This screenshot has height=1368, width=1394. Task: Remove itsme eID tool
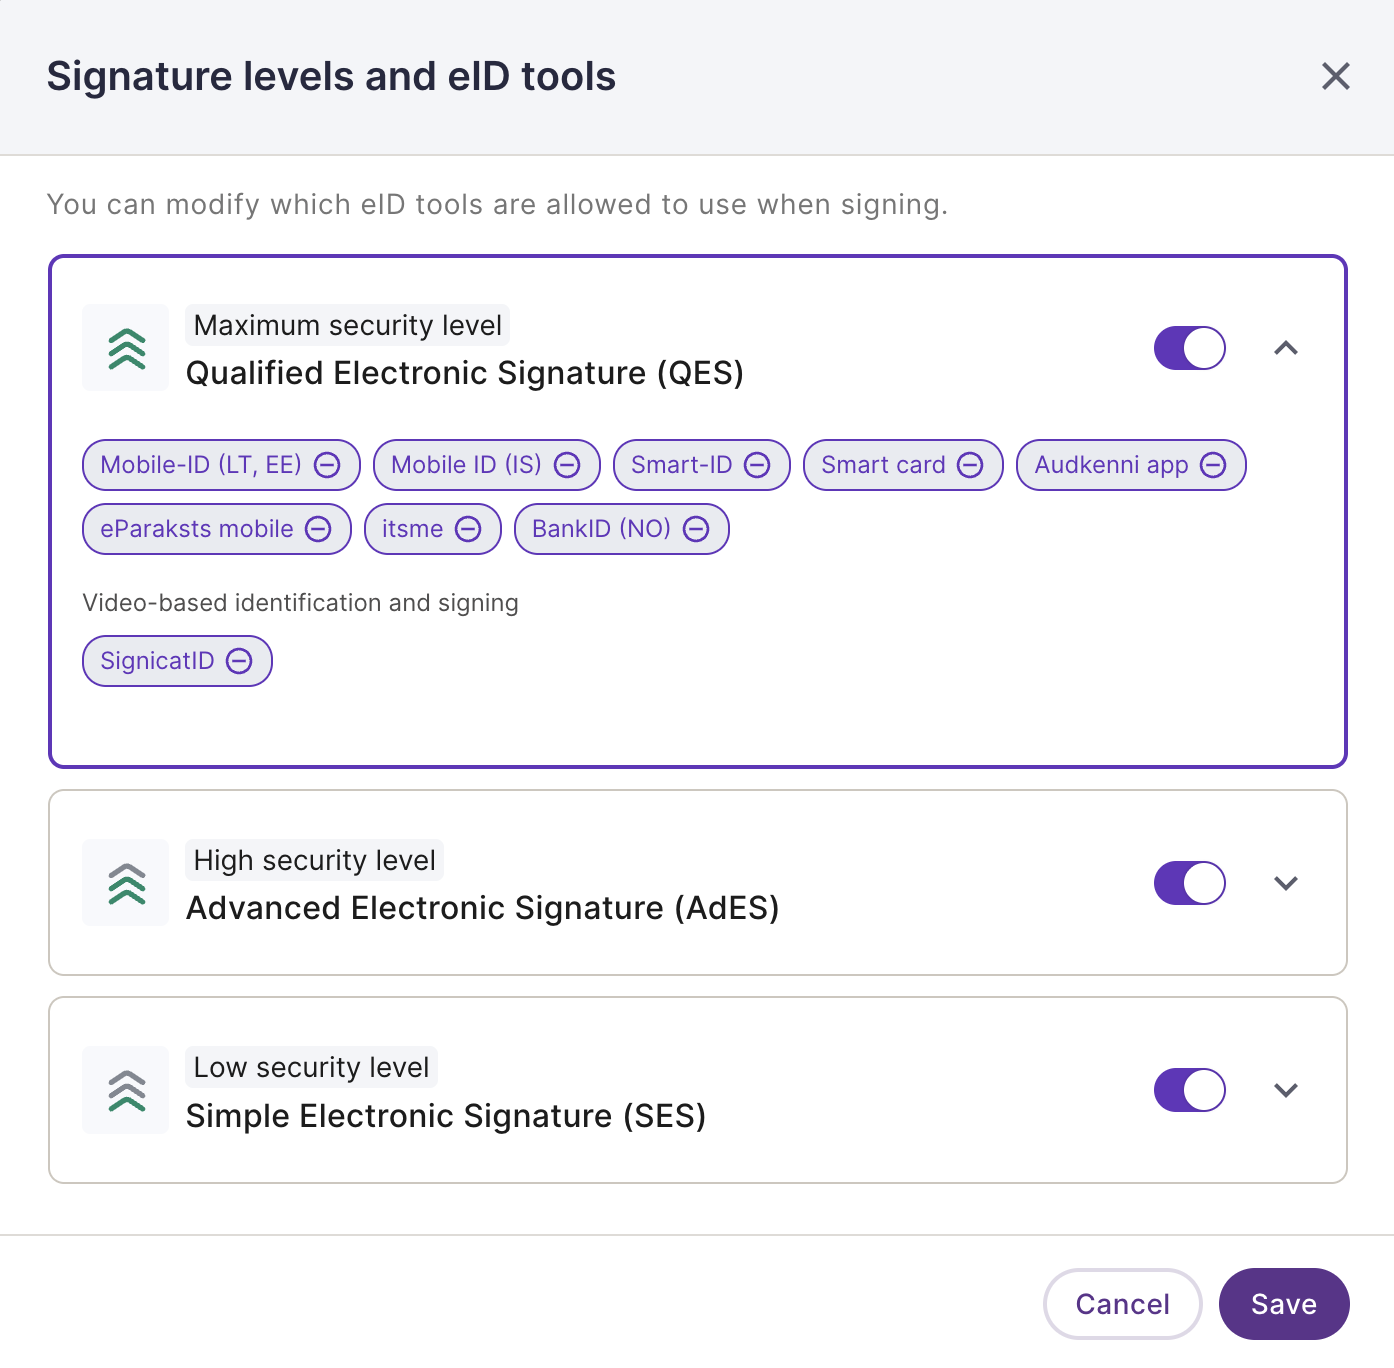tap(468, 529)
